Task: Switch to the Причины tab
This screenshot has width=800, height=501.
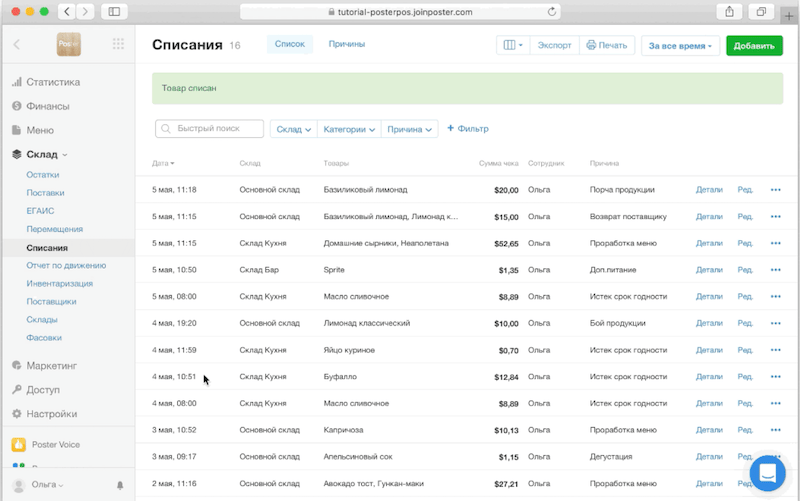Action: pos(346,44)
